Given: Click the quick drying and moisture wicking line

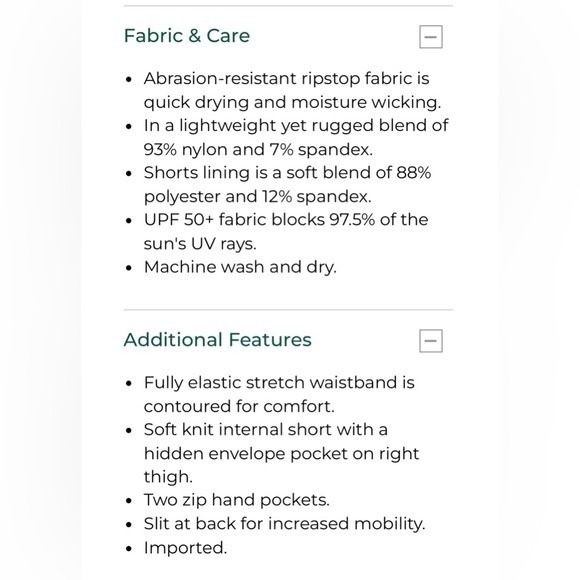Looking at the screenshot, I should coord(293,102).
